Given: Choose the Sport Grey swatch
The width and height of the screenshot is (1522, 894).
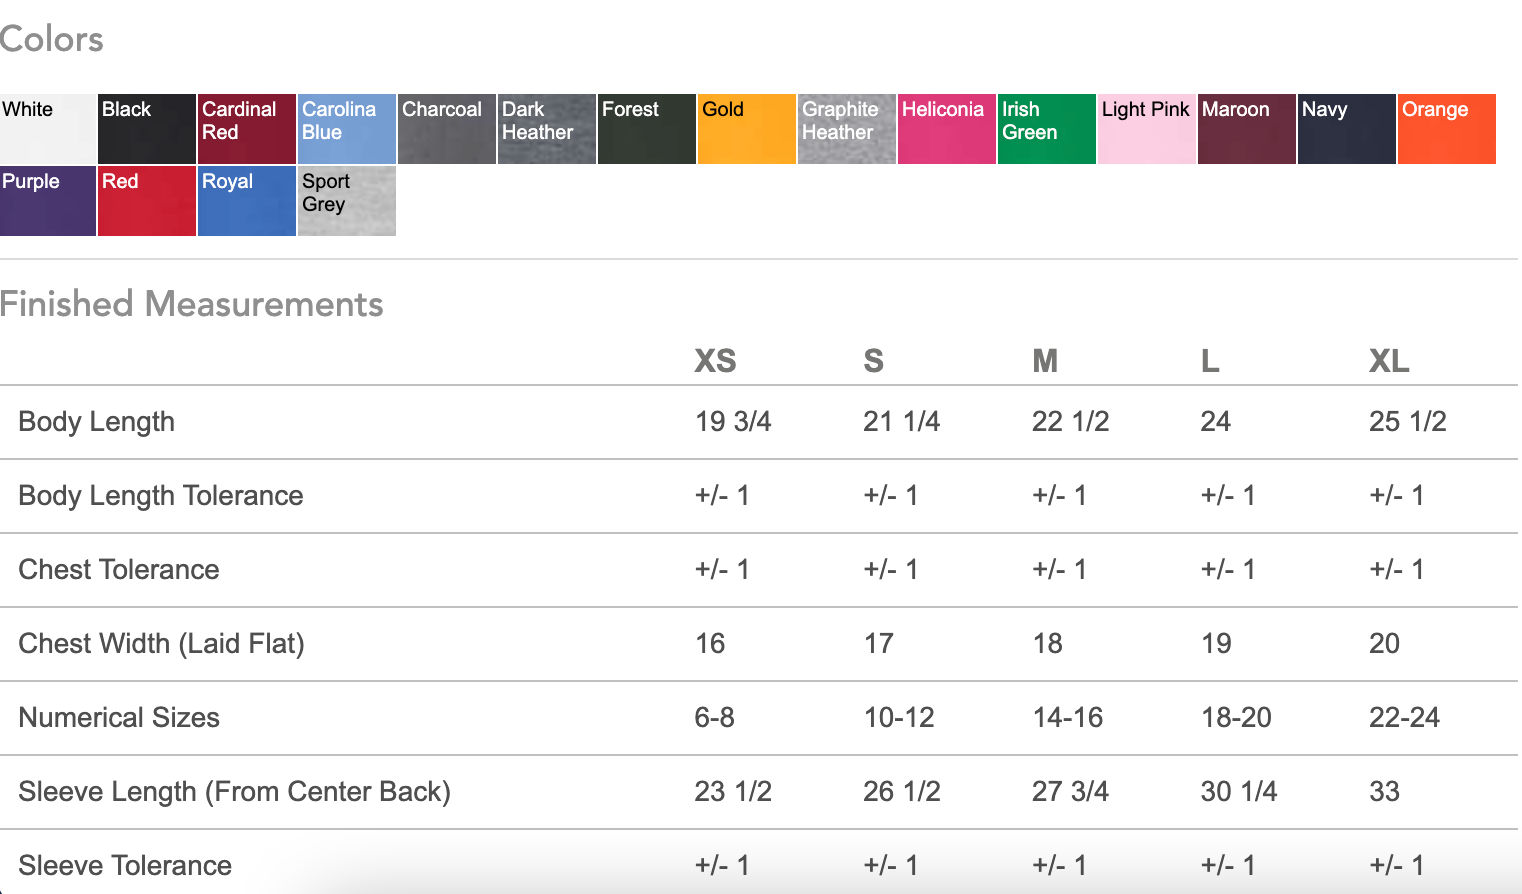Looking at the screenshot, I should click(x=347, y=201).
